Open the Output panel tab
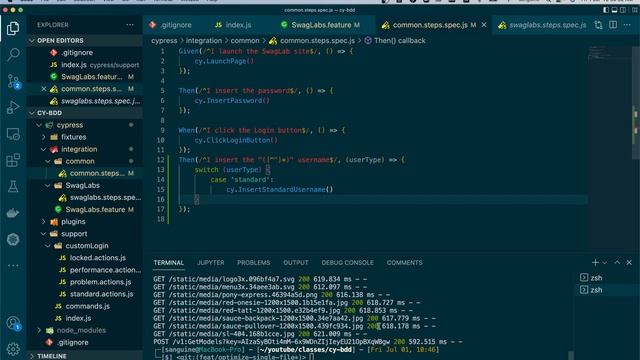640x360 pixels. click(x=296, y=262)
